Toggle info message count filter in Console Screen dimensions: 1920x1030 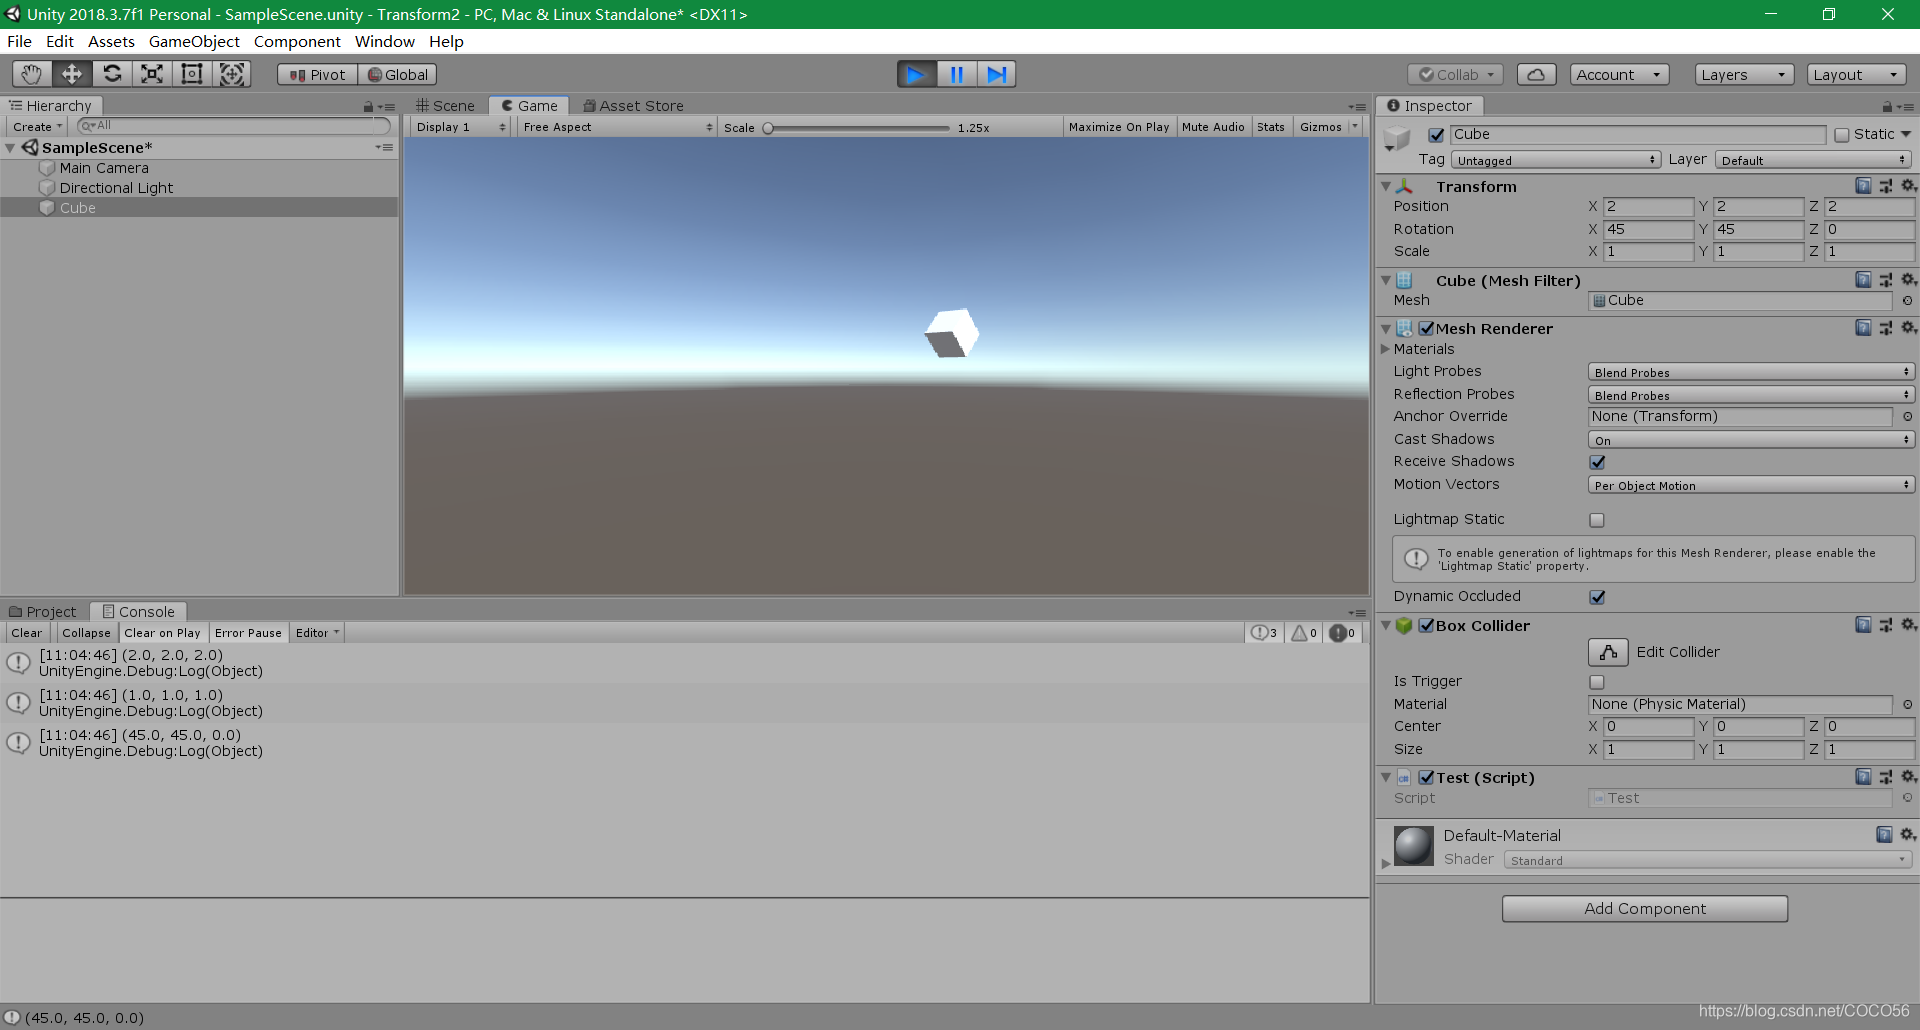1264,633
